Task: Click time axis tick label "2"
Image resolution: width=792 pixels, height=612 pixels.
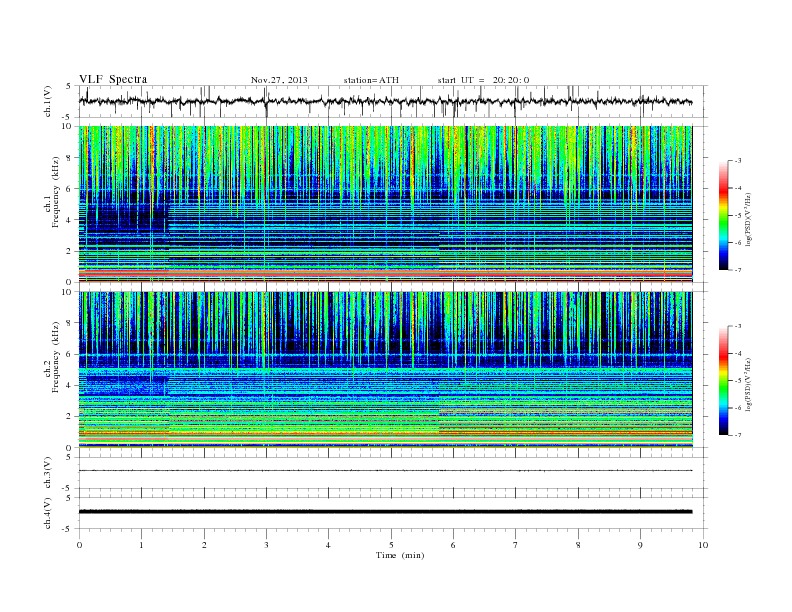Action: (204, 545)
